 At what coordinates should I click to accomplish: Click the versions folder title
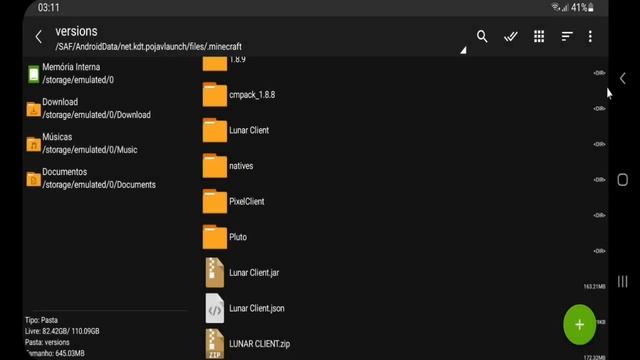tap(76, 31)
